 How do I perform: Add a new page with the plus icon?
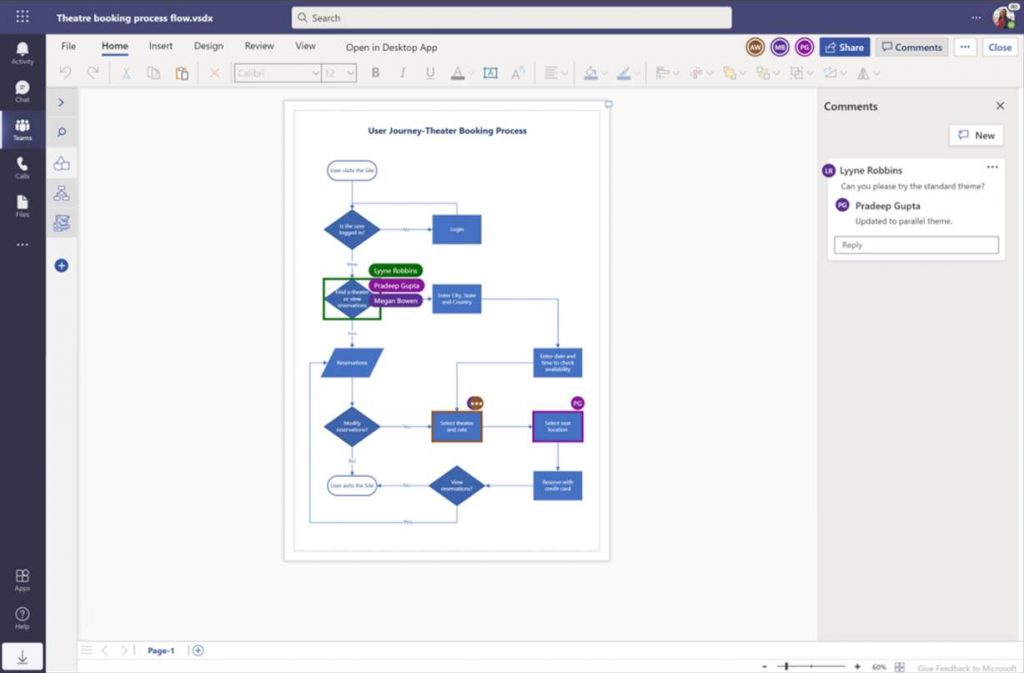click(x=197, y=650)
